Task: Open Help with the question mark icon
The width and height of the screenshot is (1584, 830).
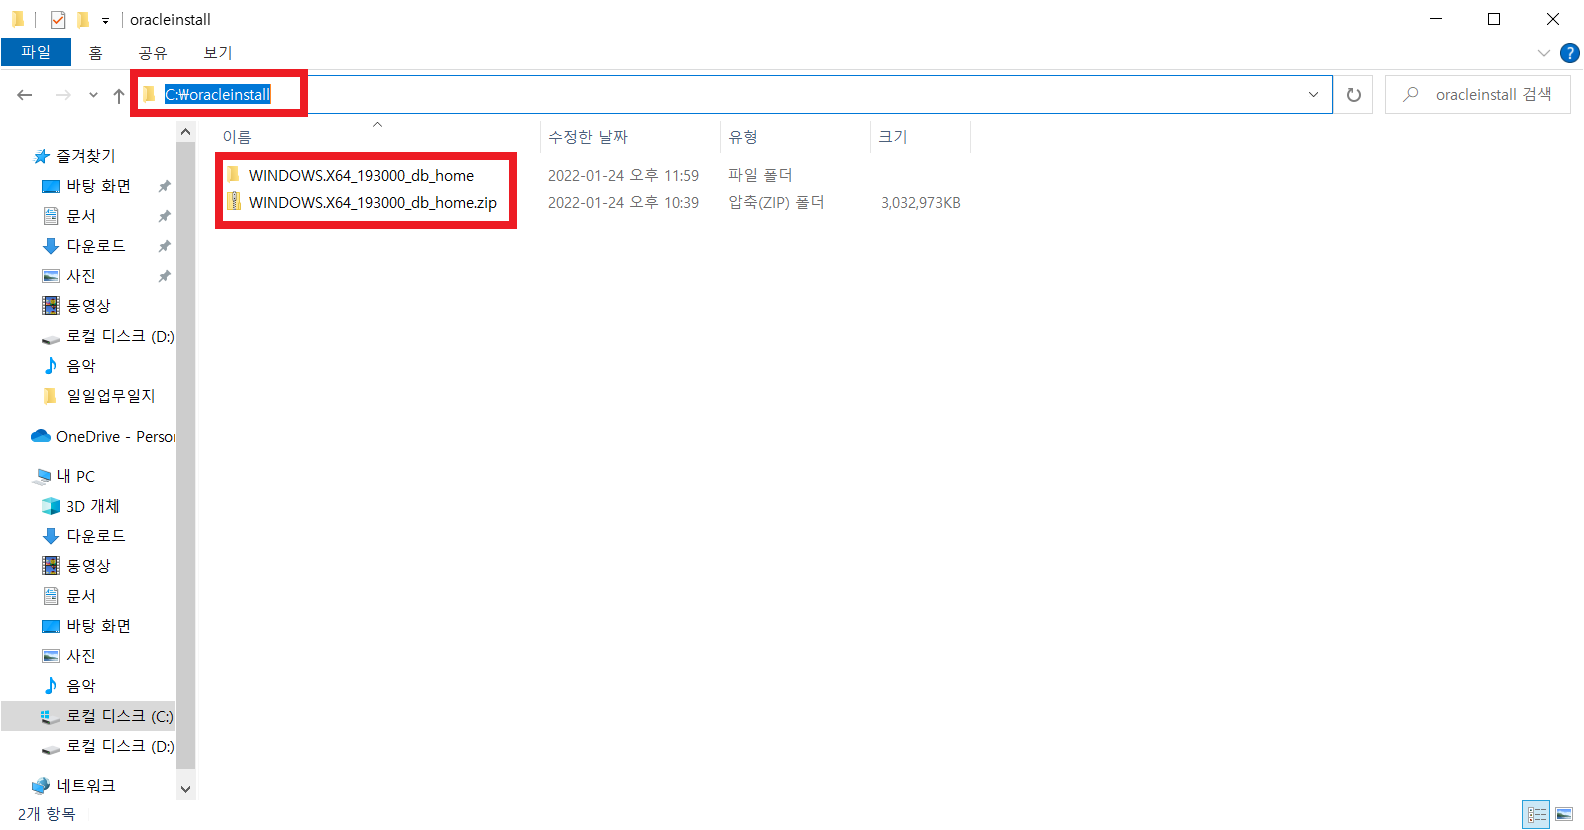Action: (1570, 53)
